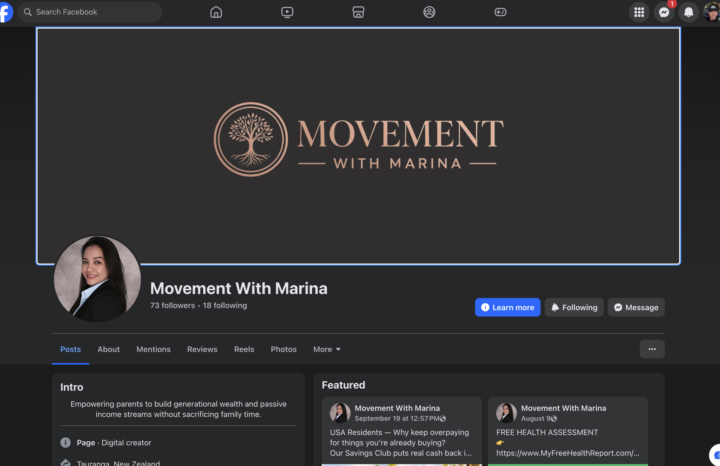Open the grid Menu icon
Screen dimensions: 720x466
(x=639, y=12)
